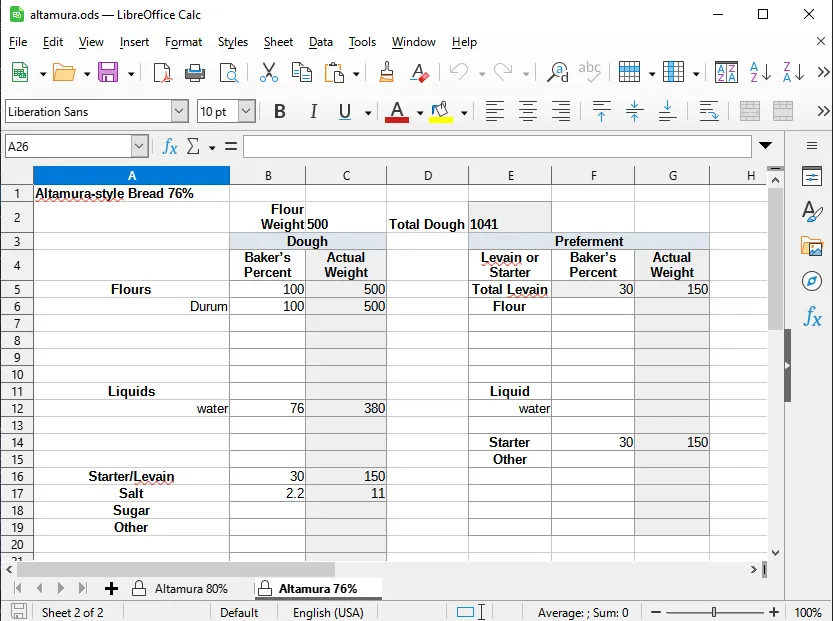833x621 pixels.
Task: Open Find and Replace
Action: pyautogui.click(x=558, y=72)
